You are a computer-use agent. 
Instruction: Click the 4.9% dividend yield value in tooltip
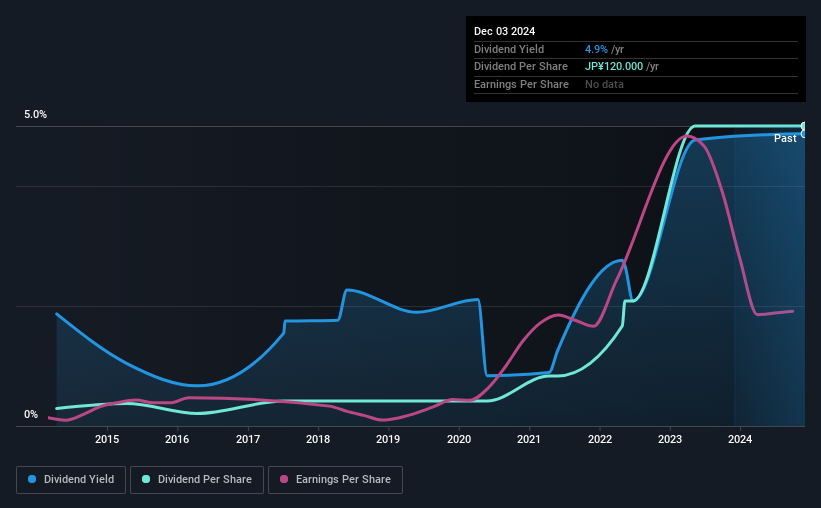click(596, 49)
